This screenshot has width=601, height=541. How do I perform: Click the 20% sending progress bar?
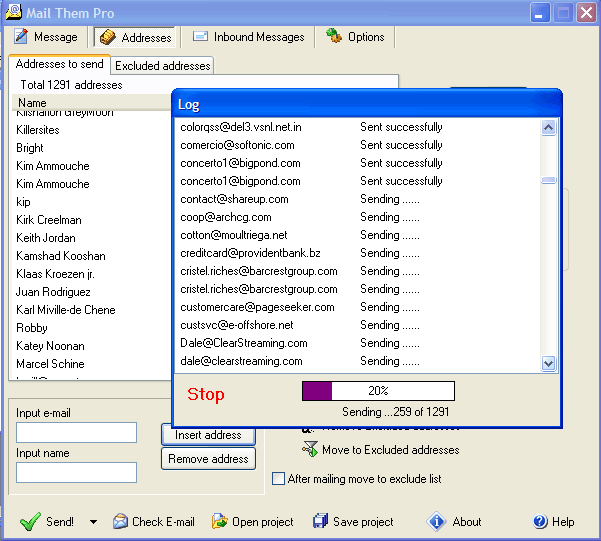coord(378,391)
